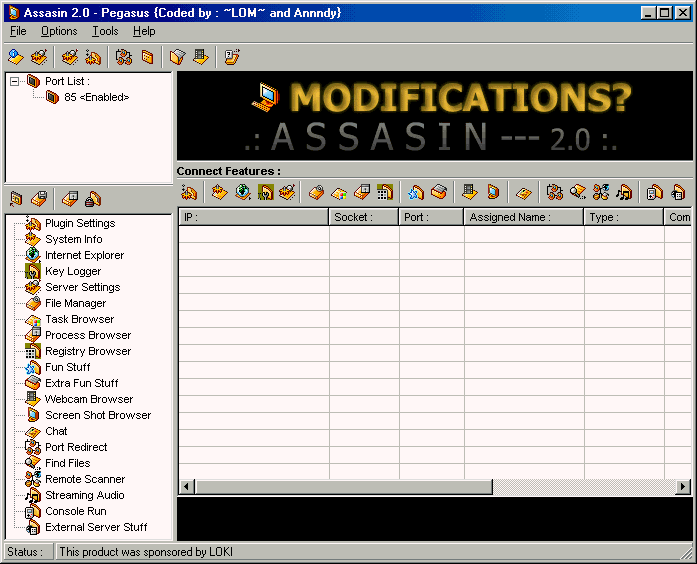Select the Console Run icon
This screenshot has width=697, height=564.
click(x=33, y=511)
